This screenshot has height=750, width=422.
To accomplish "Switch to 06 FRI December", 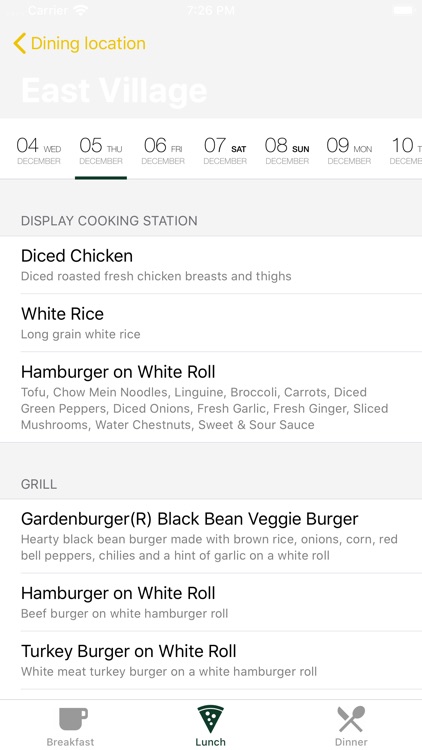I will [163, 150].
